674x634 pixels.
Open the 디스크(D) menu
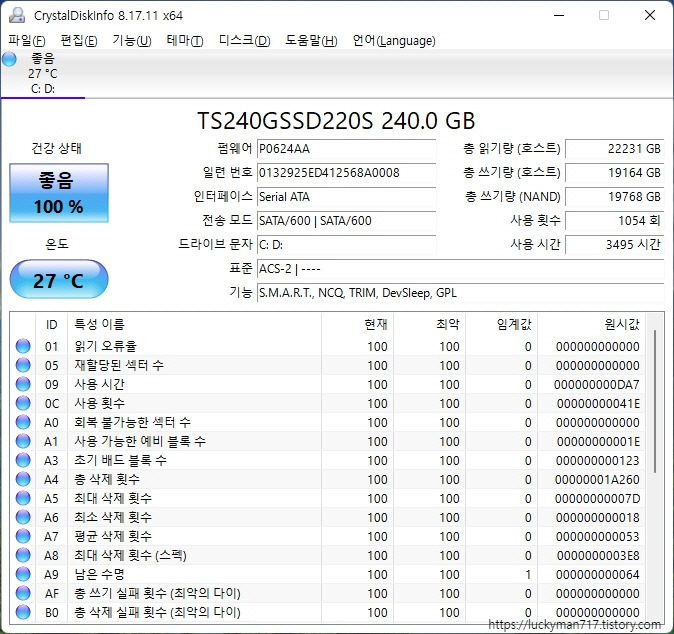tap(245, 40)
